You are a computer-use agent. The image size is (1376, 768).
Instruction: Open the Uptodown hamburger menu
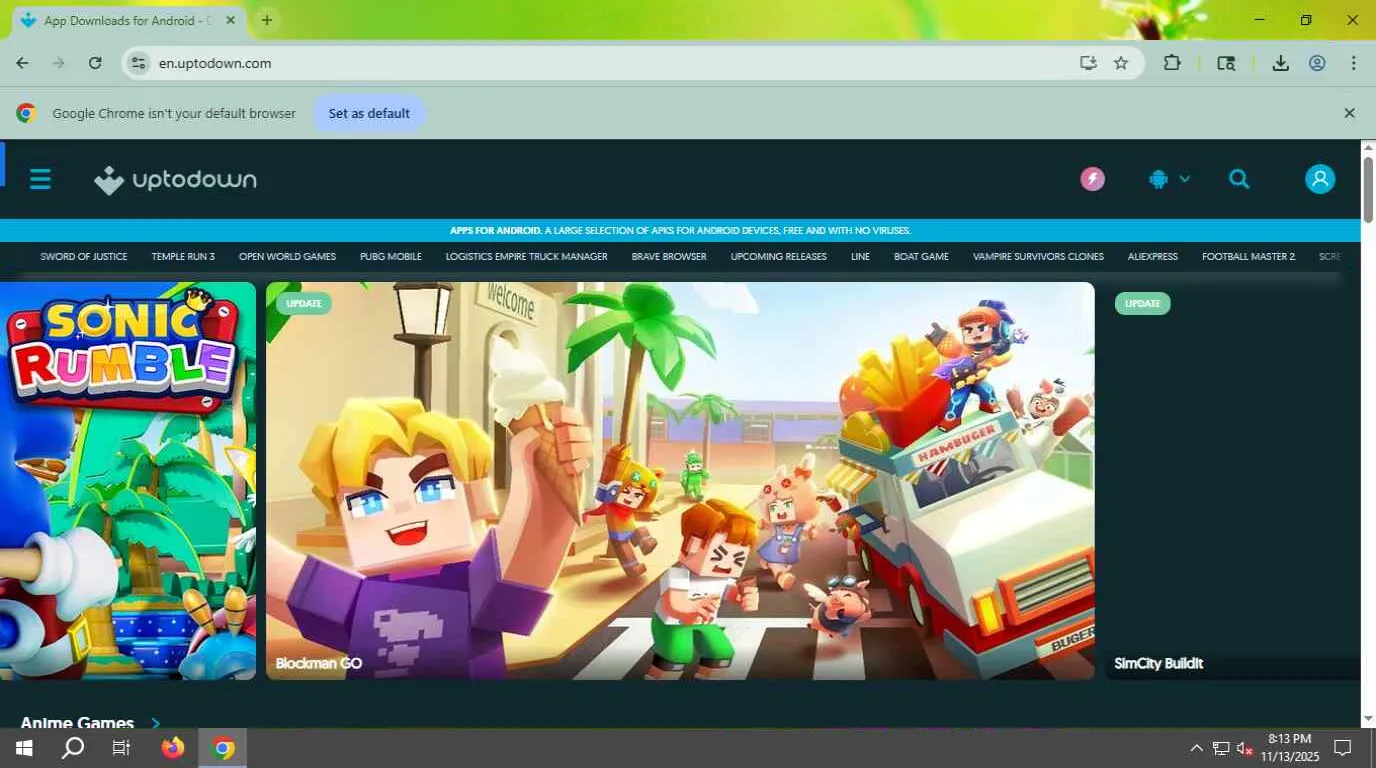coord(40,180)
